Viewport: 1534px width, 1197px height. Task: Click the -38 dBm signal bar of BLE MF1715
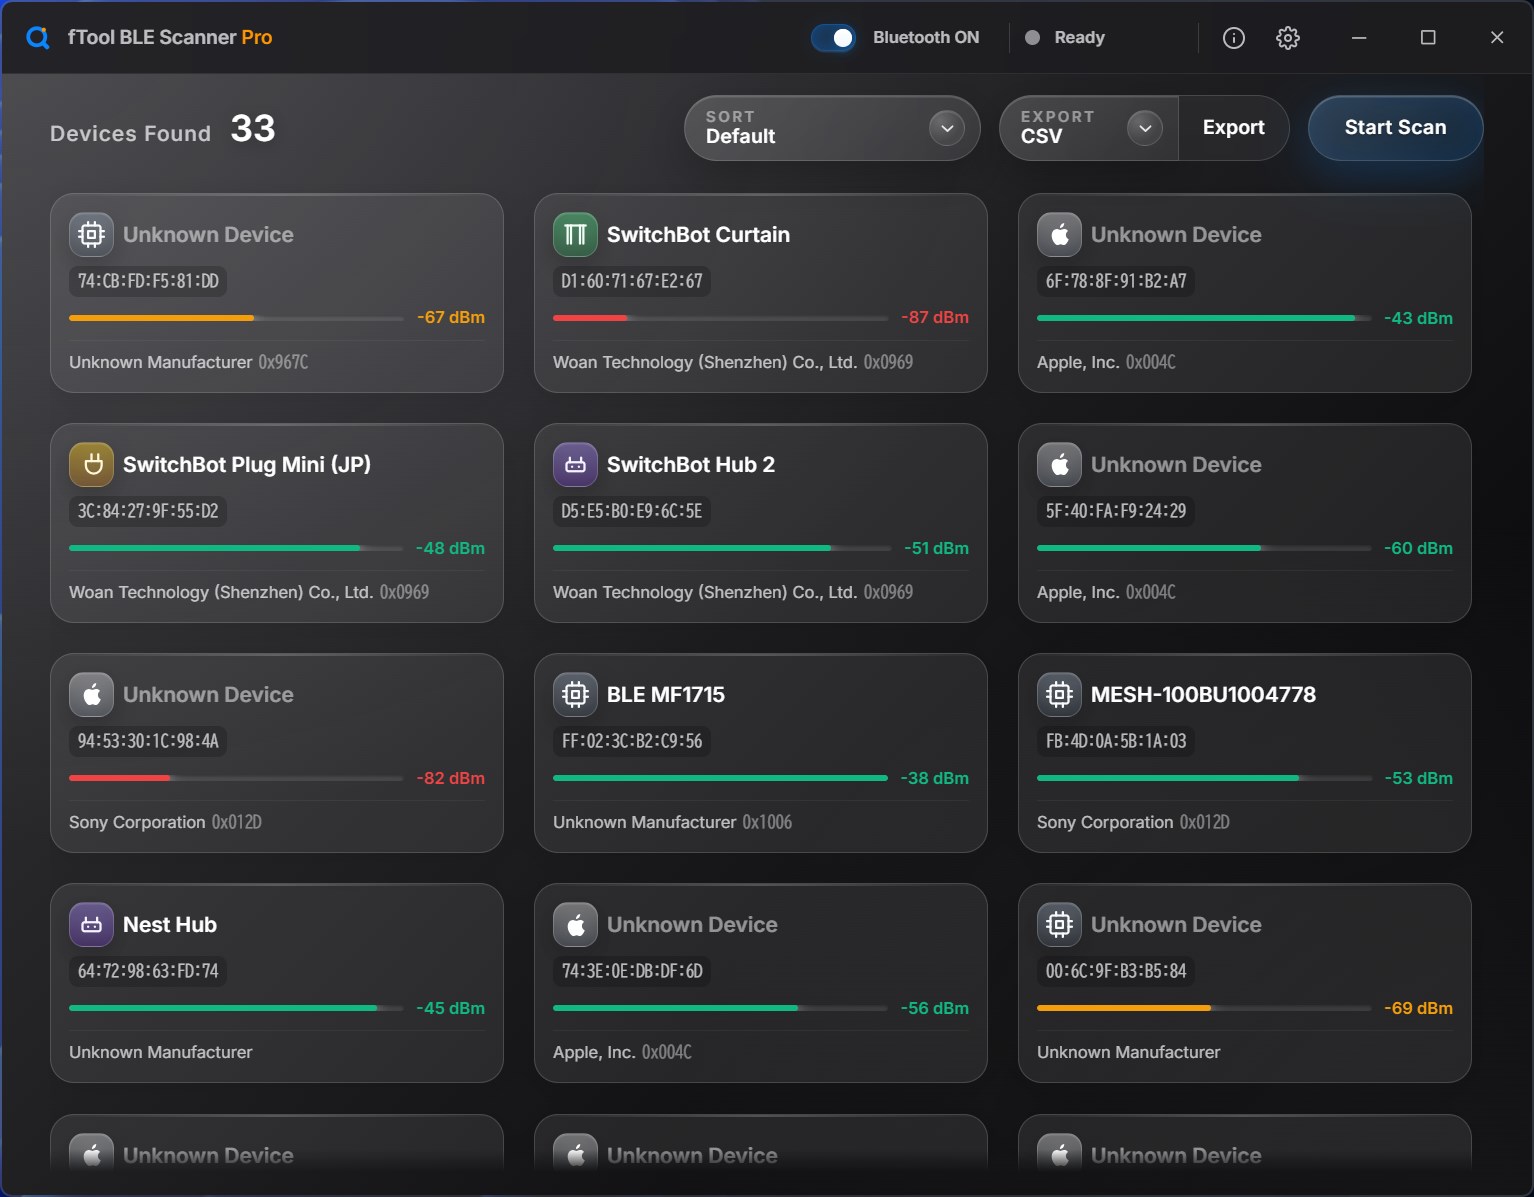(721, 778)
